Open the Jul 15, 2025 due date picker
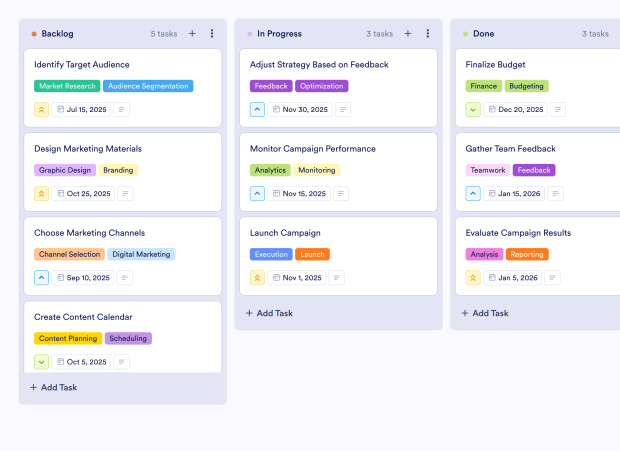The image size is (620, 451). tap(80, 110)
